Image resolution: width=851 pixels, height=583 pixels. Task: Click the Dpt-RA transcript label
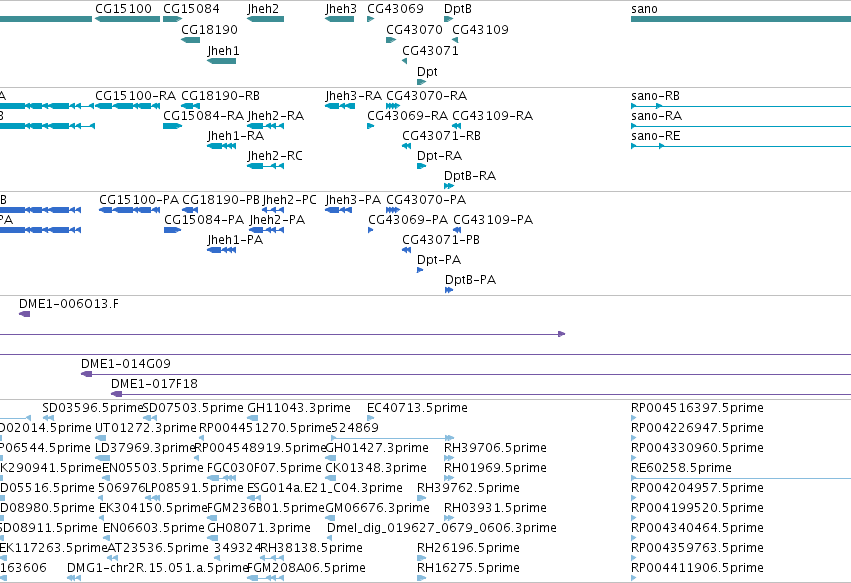click(x=439, y=156)
